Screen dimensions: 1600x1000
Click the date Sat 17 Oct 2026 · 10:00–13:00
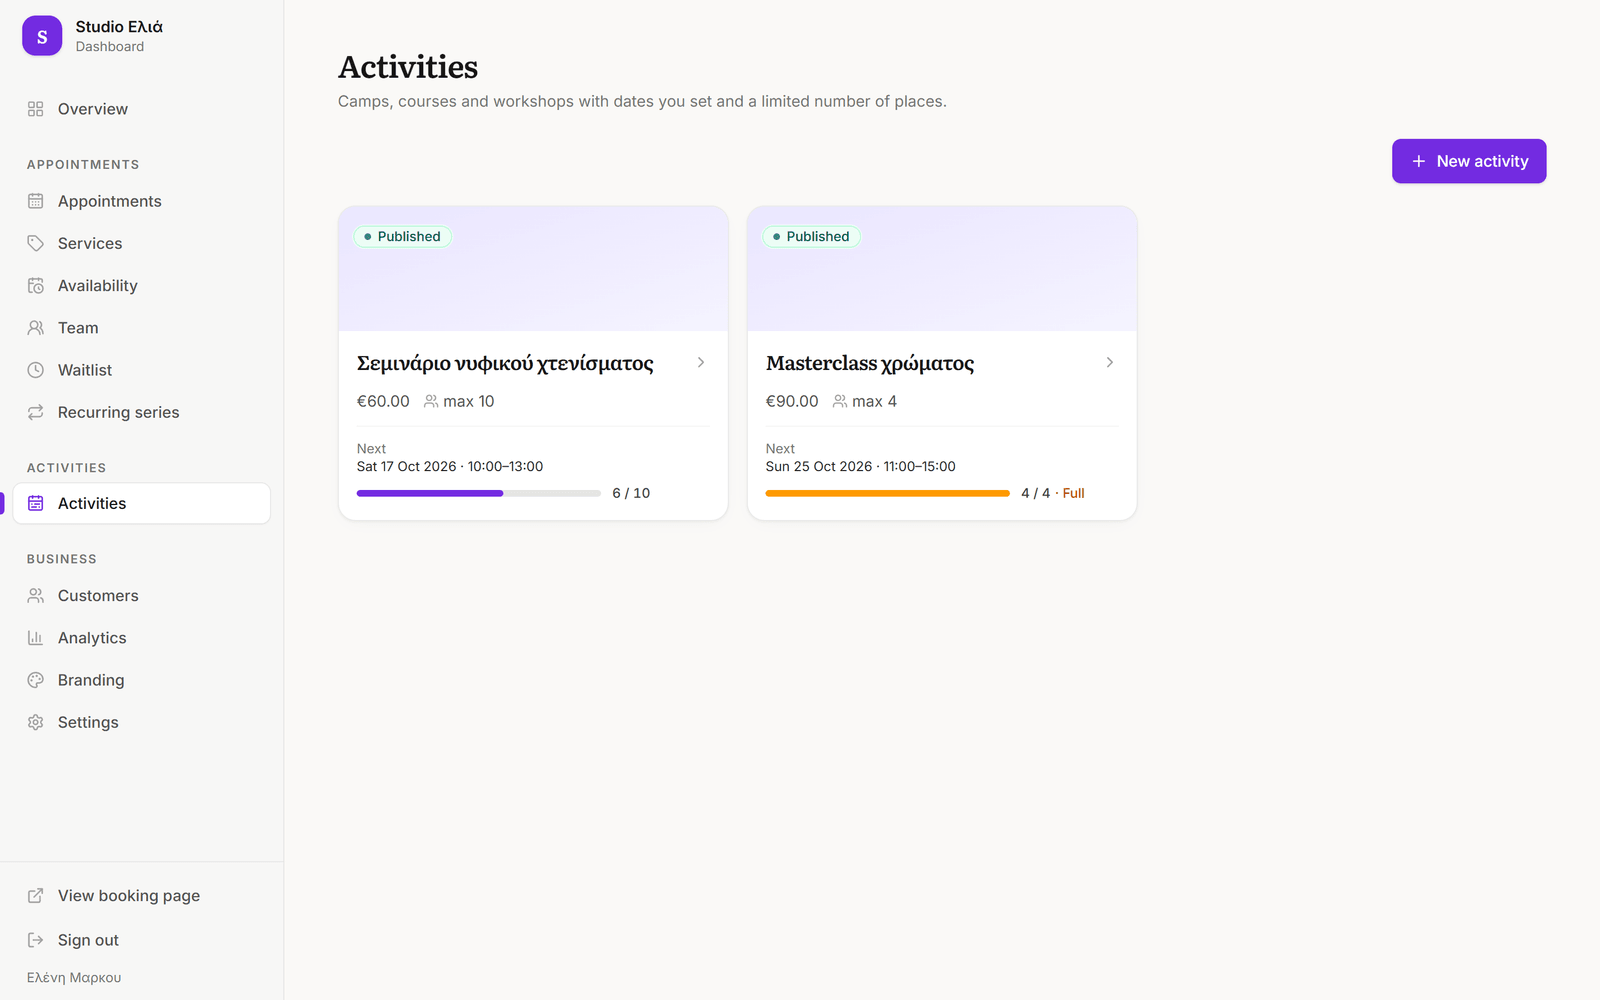[x=450, y=467]
